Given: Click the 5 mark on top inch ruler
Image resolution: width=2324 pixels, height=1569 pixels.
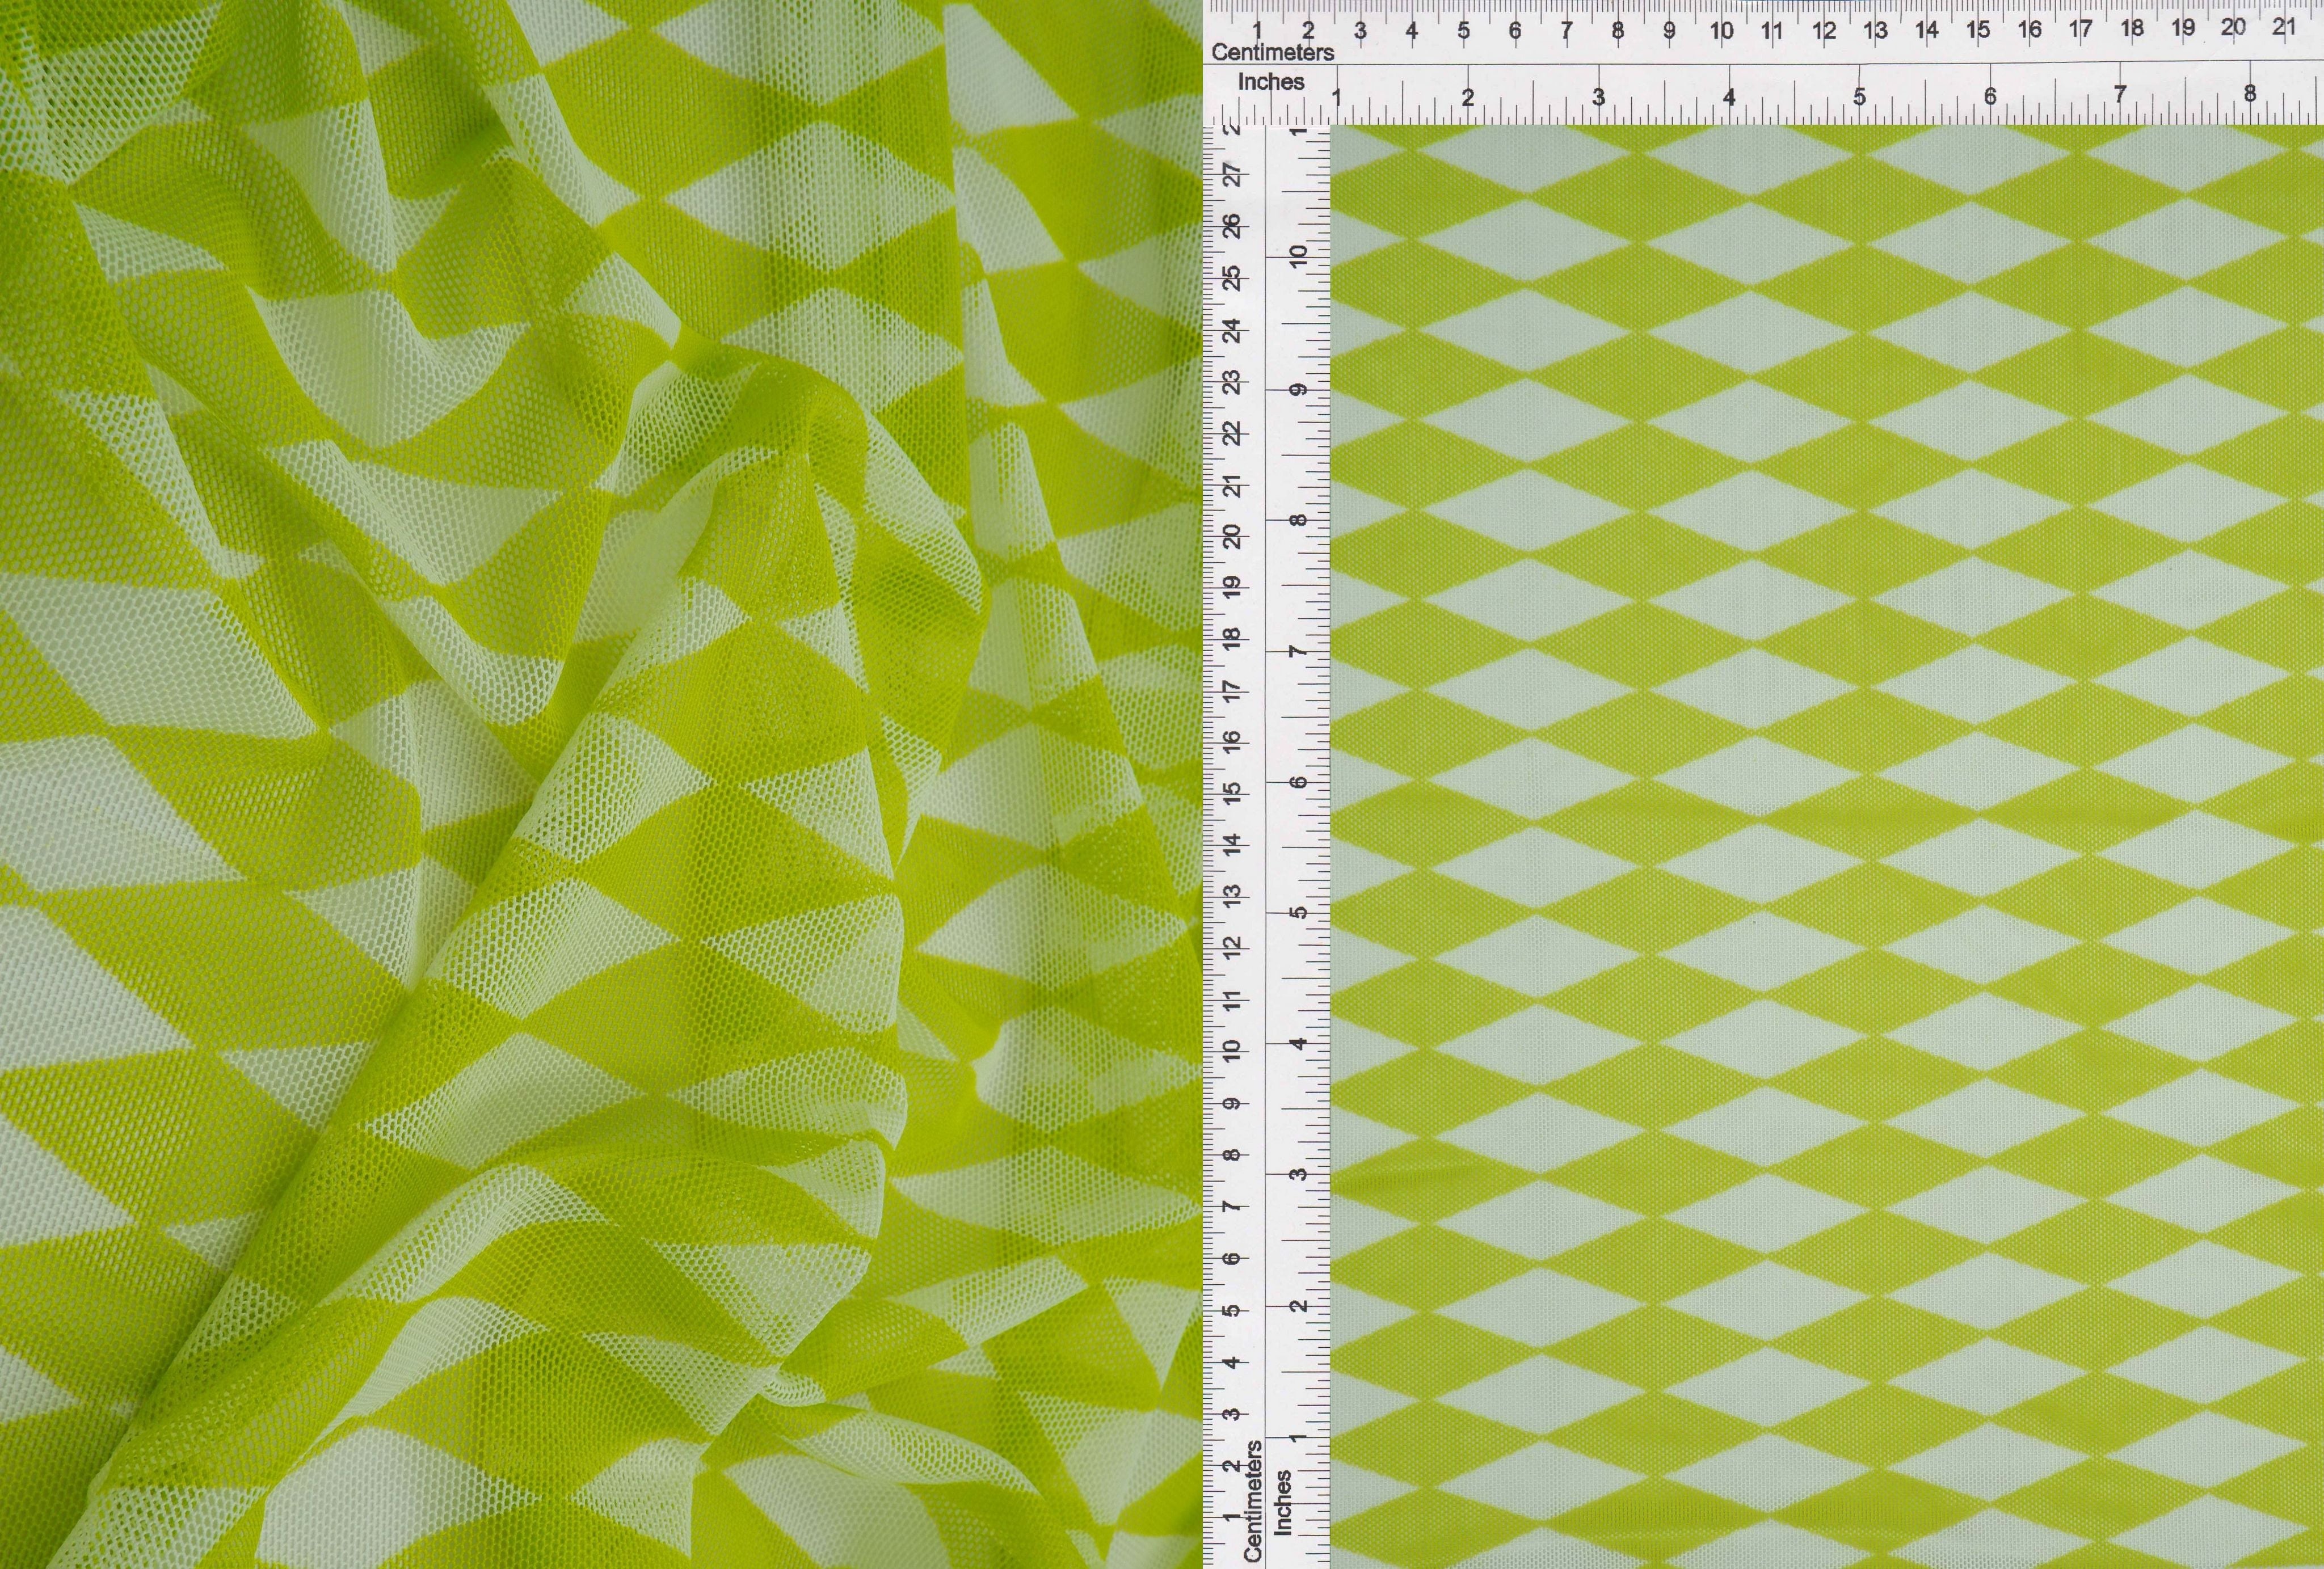Looking at the screenshot, I should (1859, 97).
